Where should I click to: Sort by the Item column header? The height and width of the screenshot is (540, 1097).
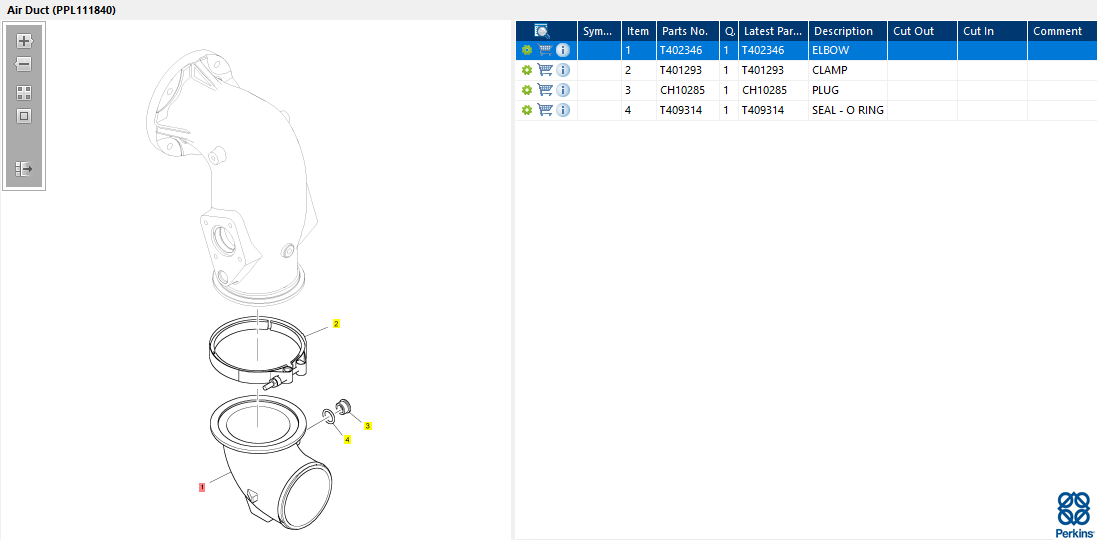point(639,31)
